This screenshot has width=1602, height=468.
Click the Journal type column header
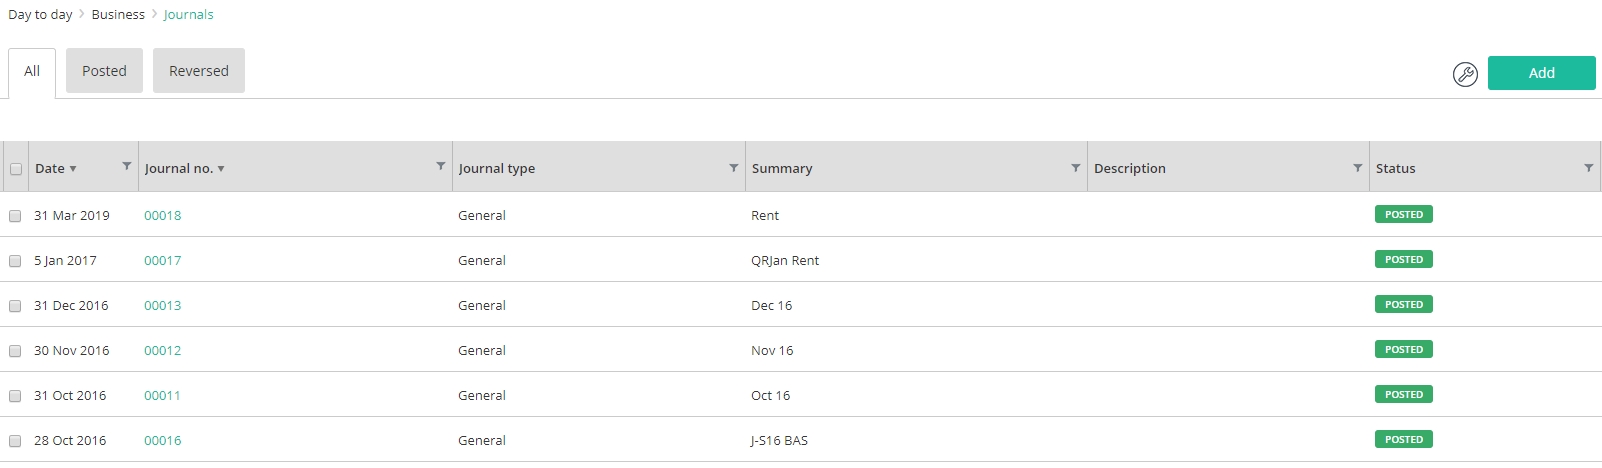coord(497,168)
